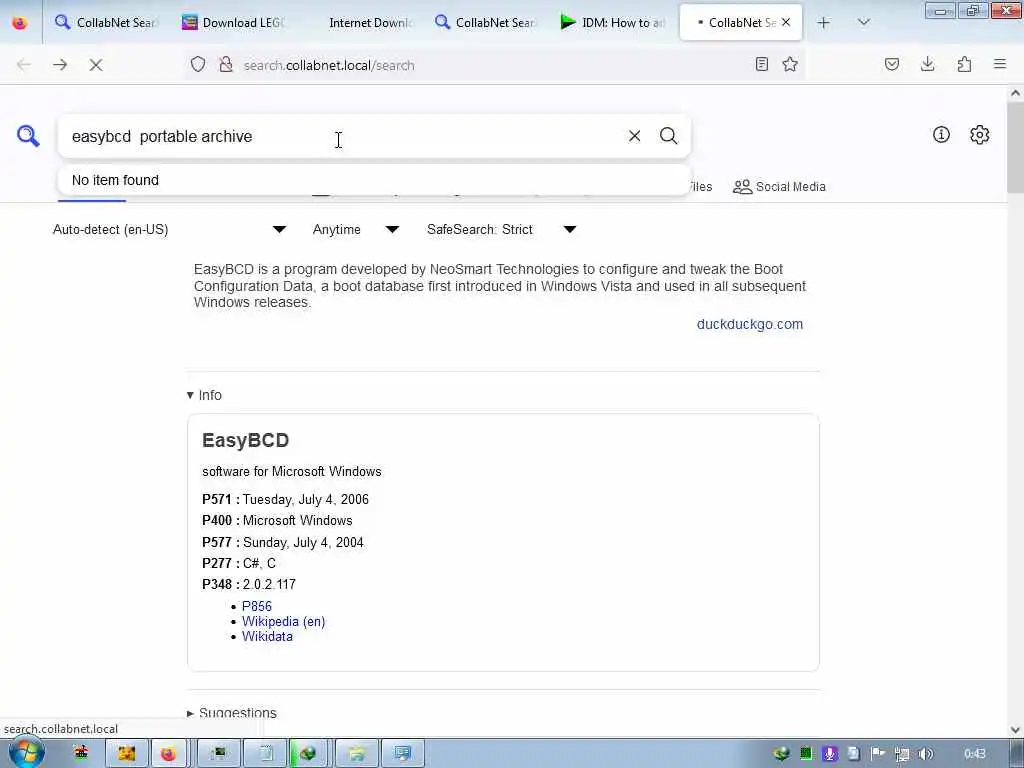Click the scrollbar up arrow

coord(1016,93)
